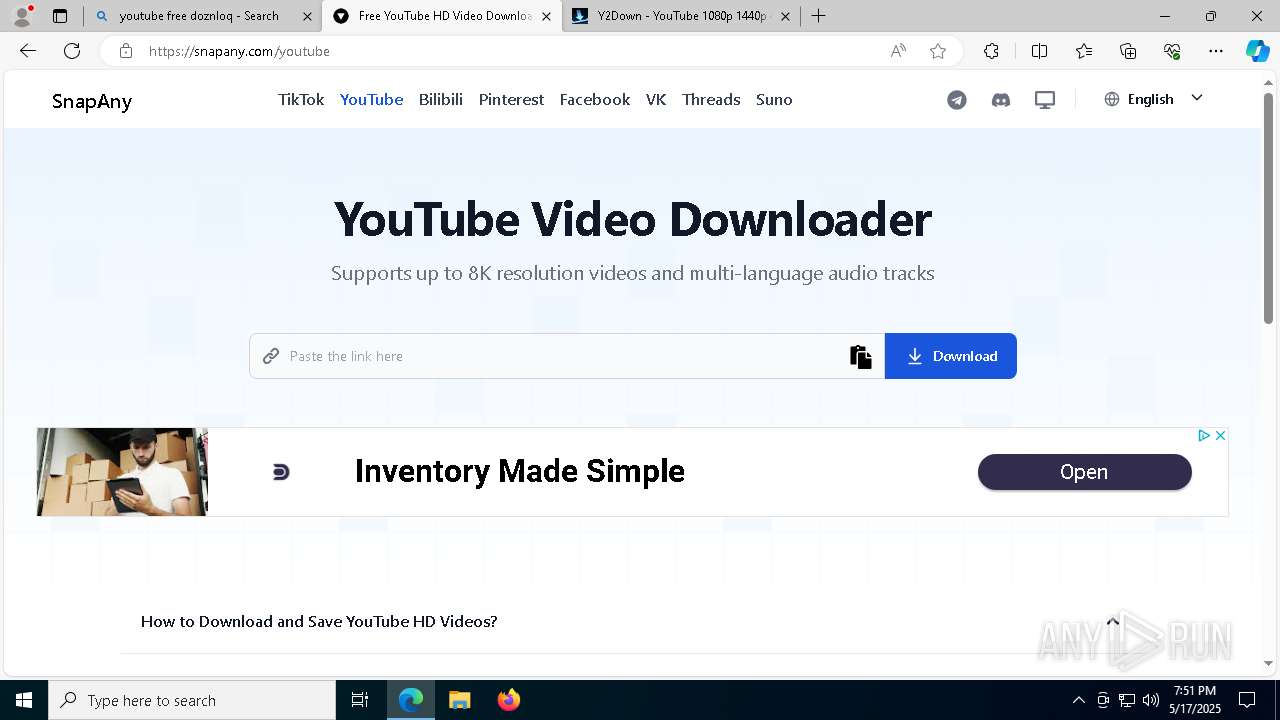The width and height of the screenshot is (1280, 720).
Task: Open the Telegram icon link
Action: point(957,100)
